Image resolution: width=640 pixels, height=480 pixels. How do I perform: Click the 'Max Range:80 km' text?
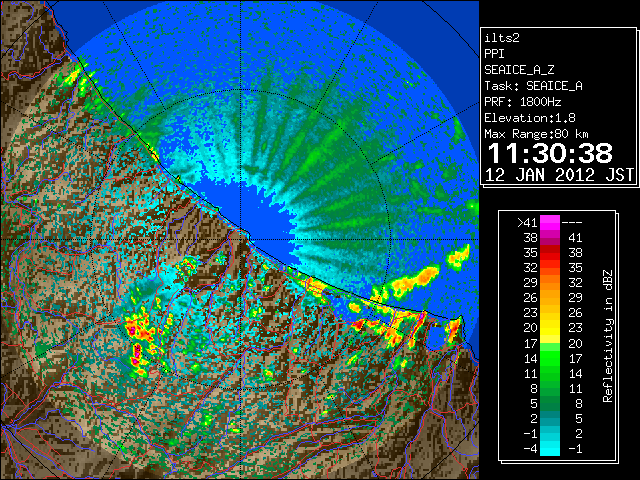click(x=536, y=134)
